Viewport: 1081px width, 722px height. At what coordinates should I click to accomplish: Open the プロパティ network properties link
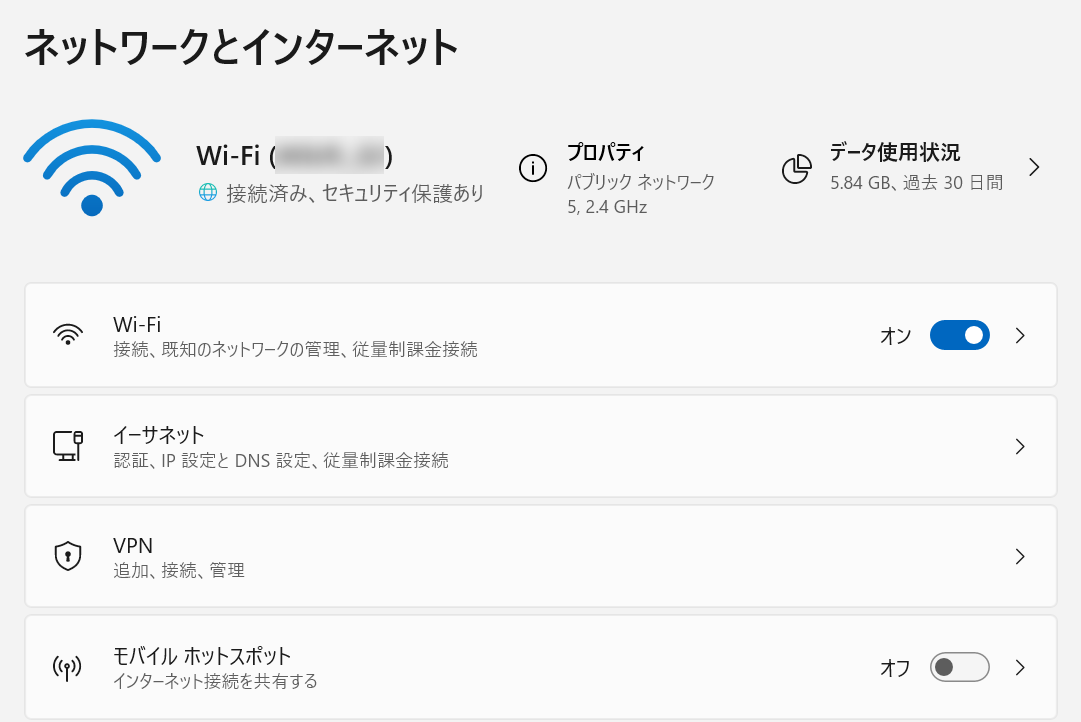pyautogui.click(x=606, y=153)
